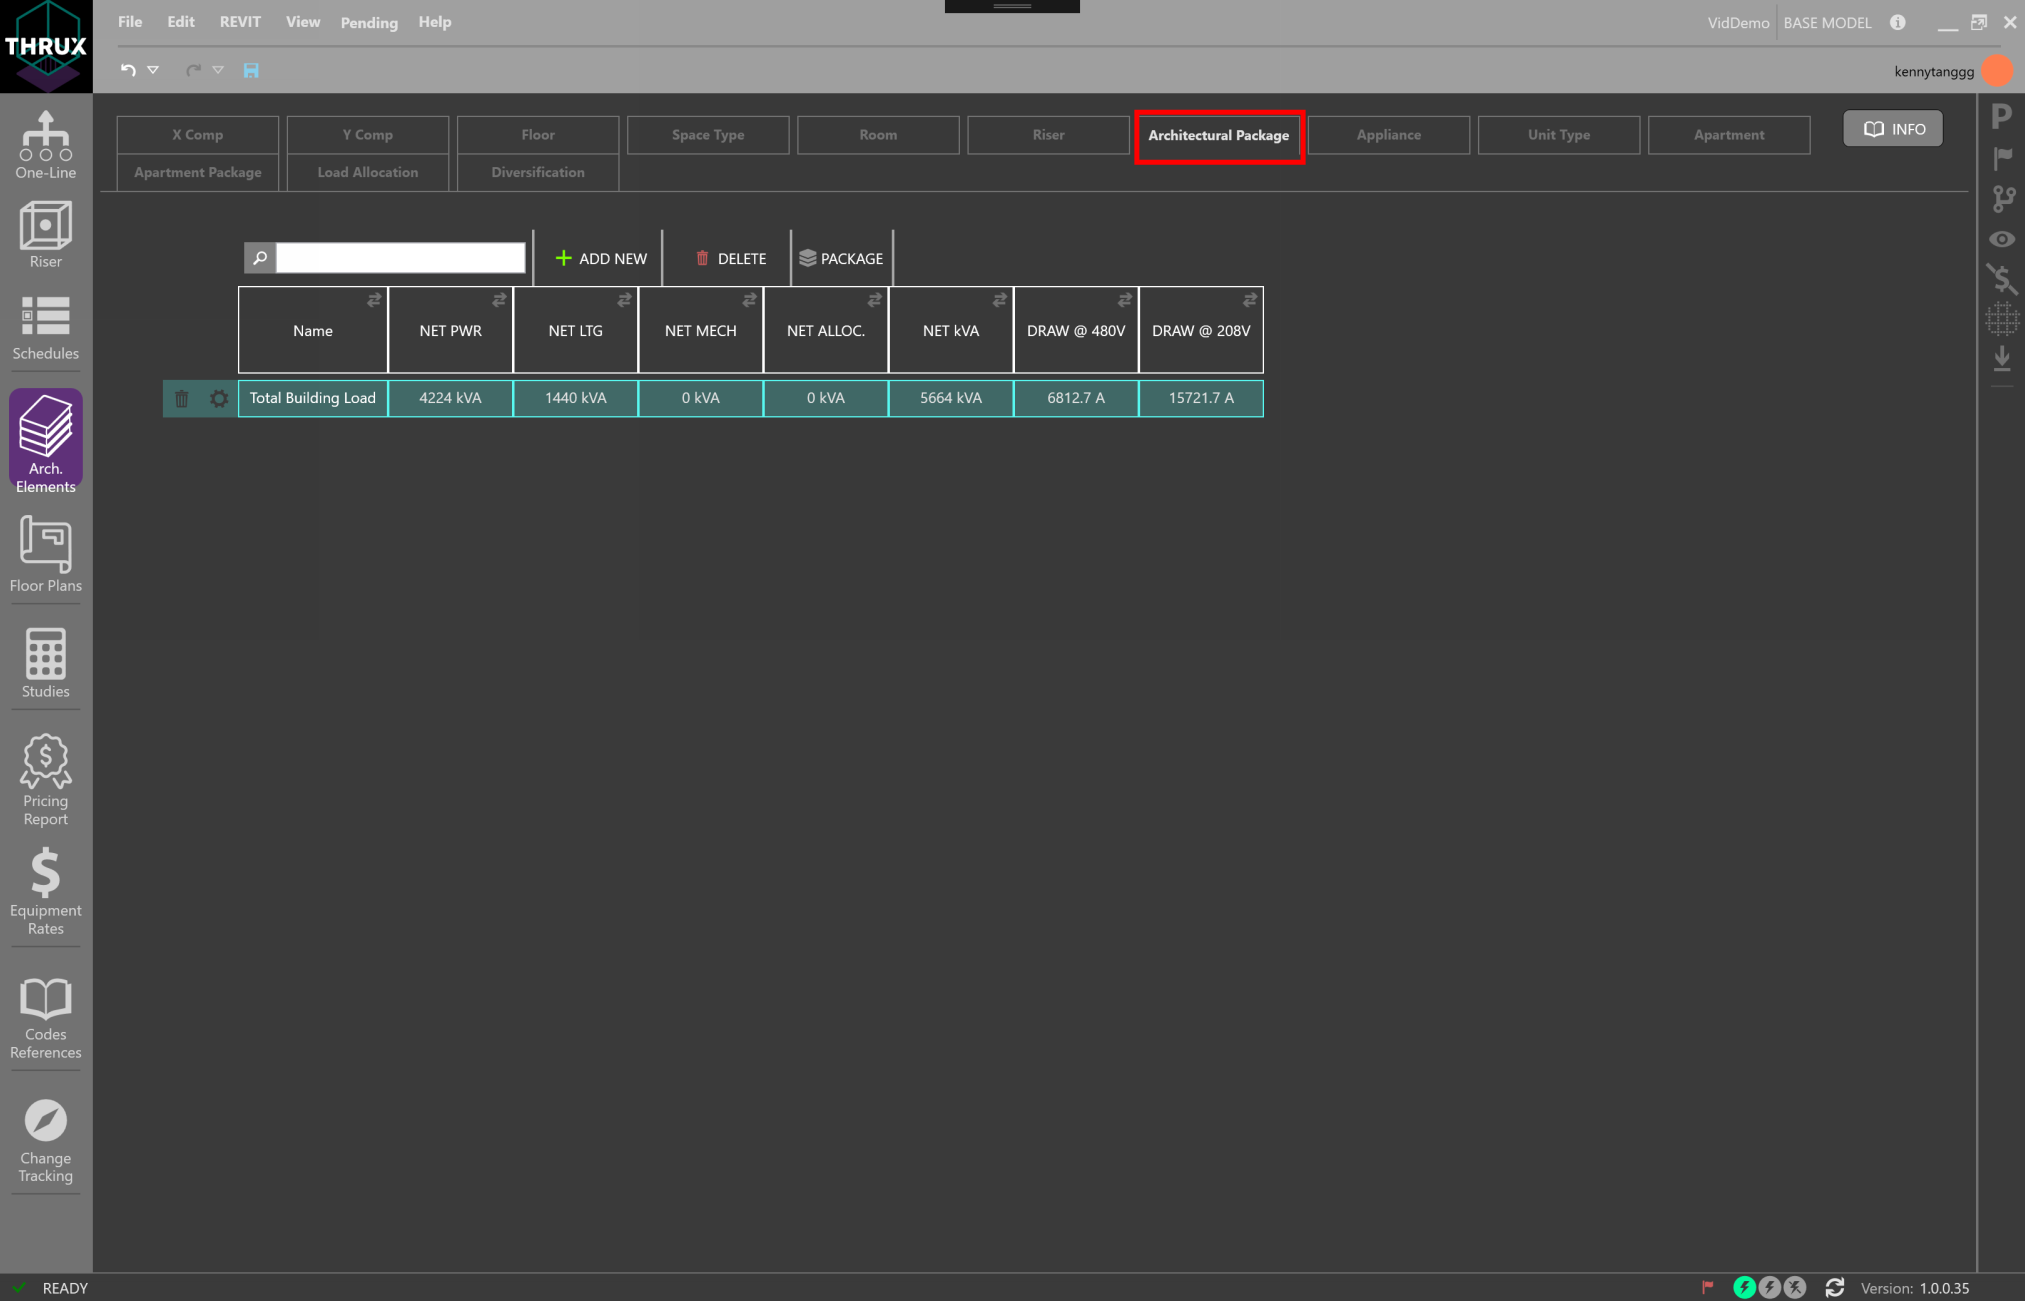The height and width of the screenshot is (1301, 2025).
Task: Click the ADD NEW button
Action: point(601,258)
